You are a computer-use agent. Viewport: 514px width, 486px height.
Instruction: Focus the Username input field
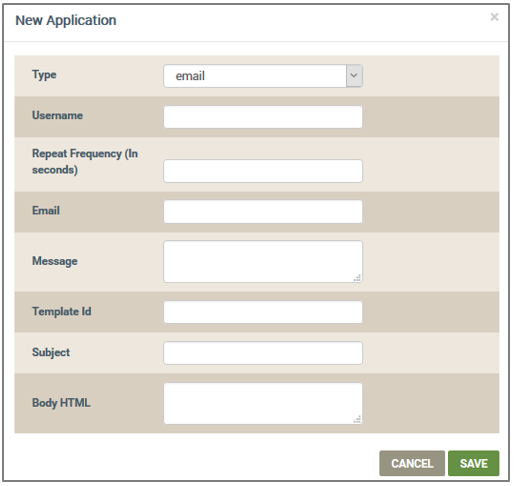pyautogui.click(x=263, y=117)
